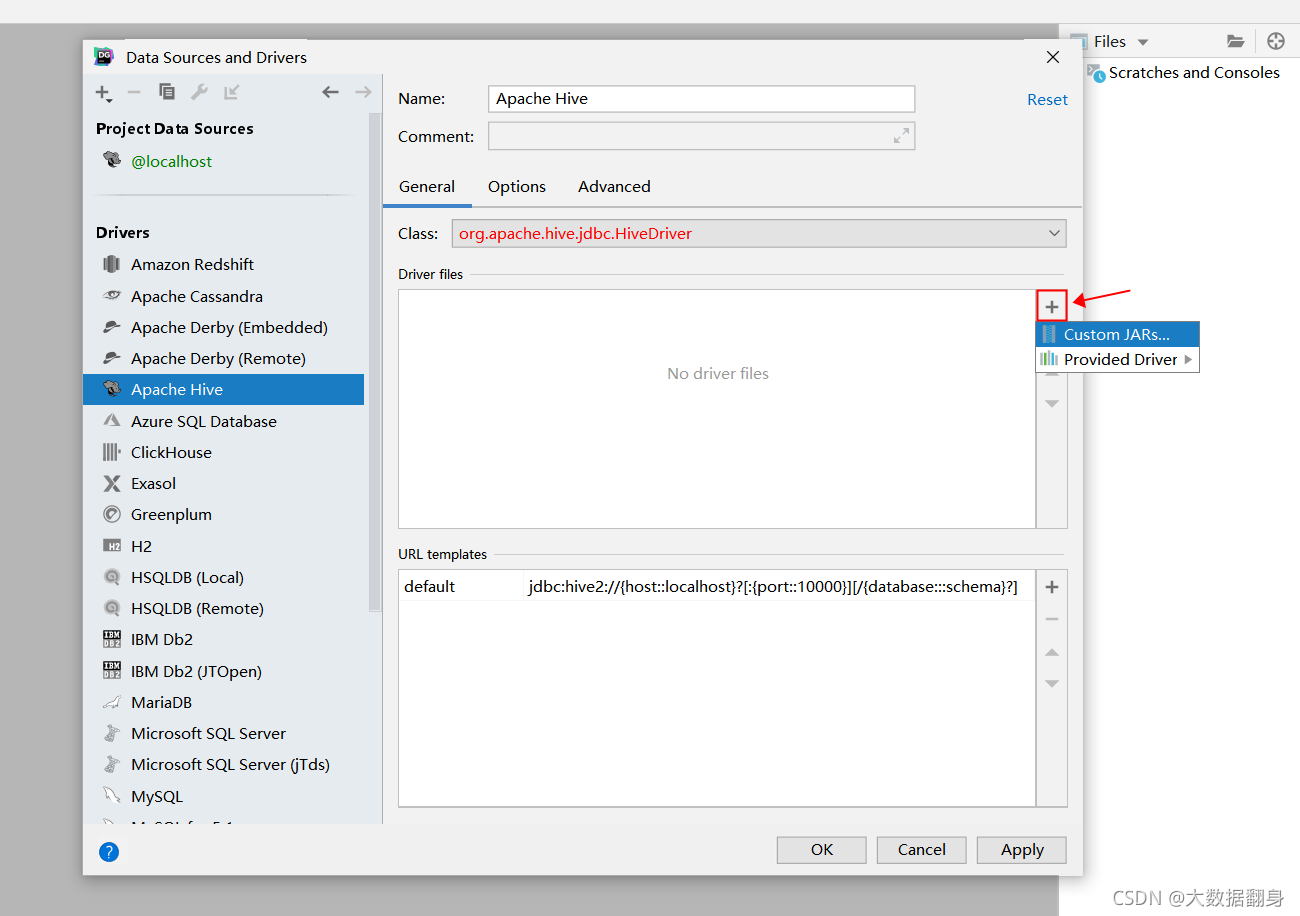Image resolution: width=1300 pixels, height=916 pixels.
Task: Expand the Comment field with arrows icon
Action: 901,136
